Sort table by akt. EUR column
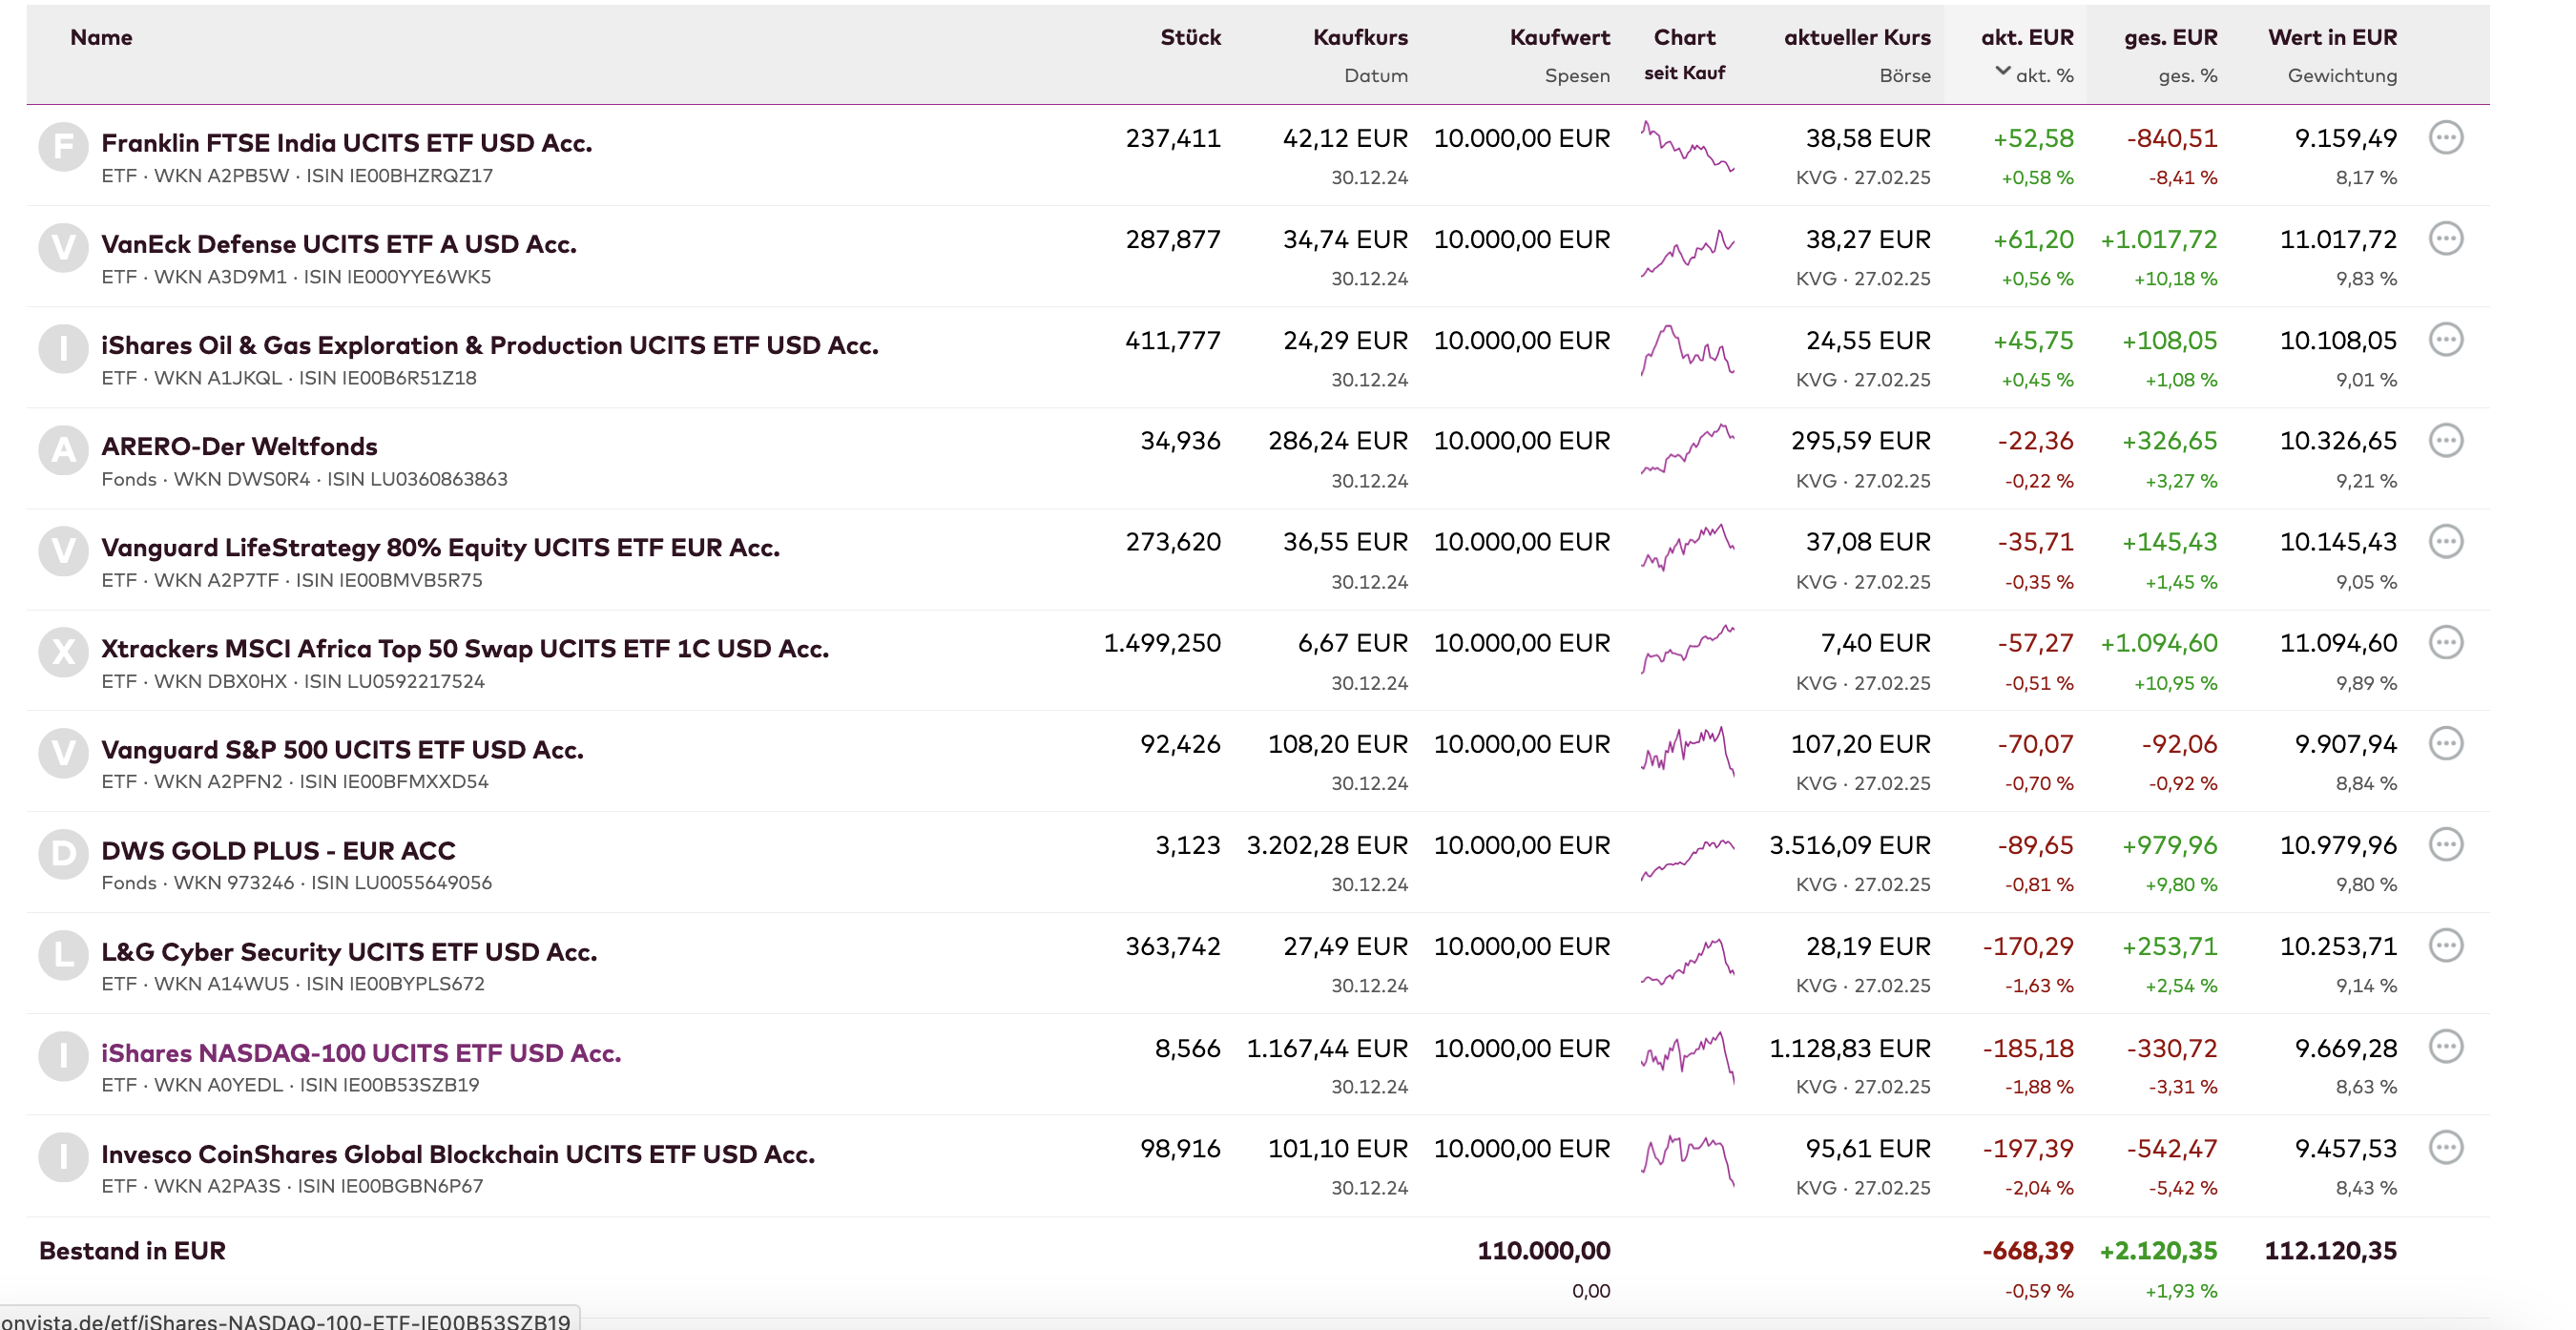 point(2026,38)
